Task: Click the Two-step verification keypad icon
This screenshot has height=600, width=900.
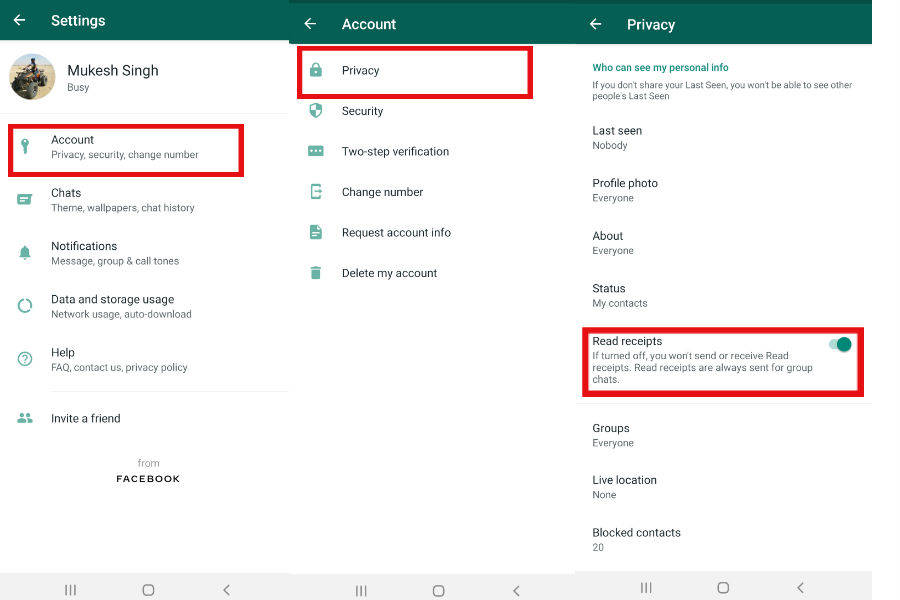Action: tap(315, 151)
